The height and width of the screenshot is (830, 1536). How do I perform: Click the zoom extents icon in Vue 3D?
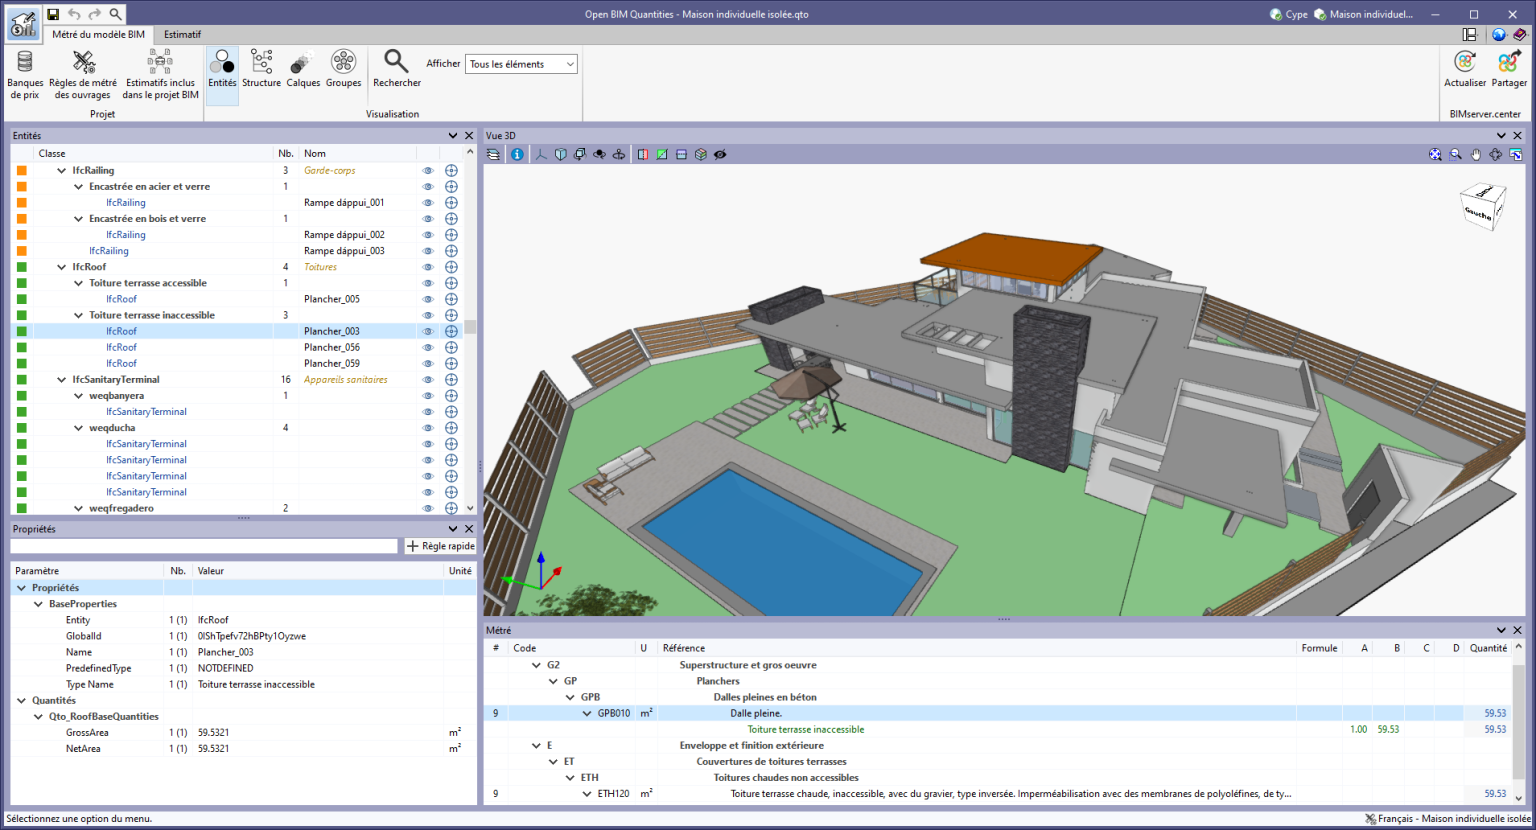[x=1436, y=154]
